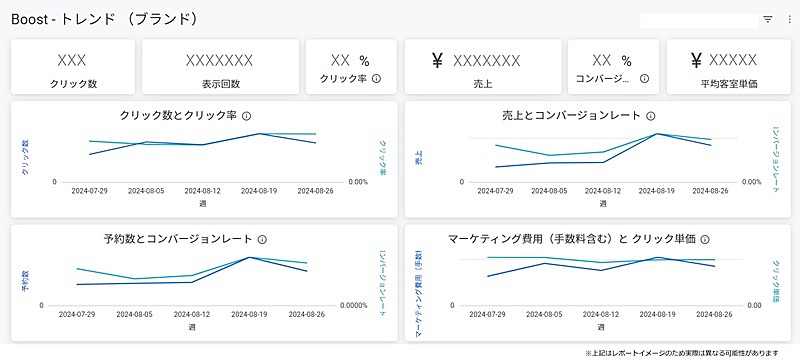Click 2024-08-19 label on クリック数 chart

click(259, 191)
